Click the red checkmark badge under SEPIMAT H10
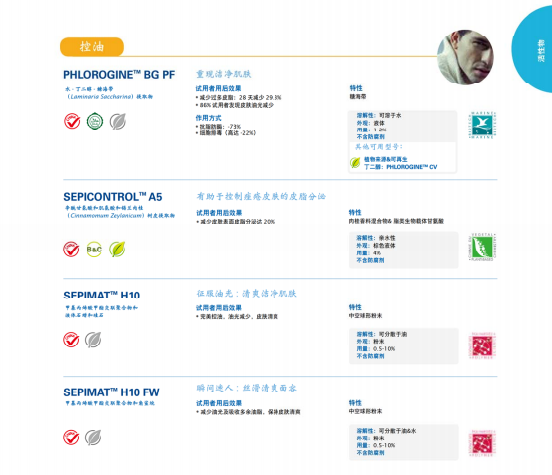 tap(71, 340)
